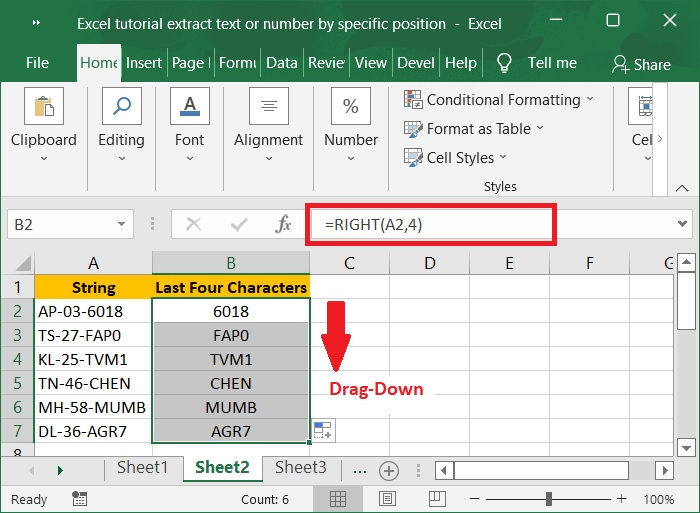Switch to the Sheet3 tab

(300, 468)
